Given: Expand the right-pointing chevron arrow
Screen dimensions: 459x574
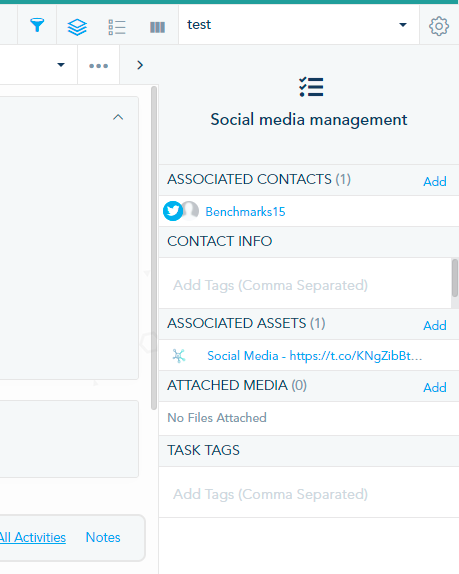Looking at the screenshot, I should coord(140,65).
